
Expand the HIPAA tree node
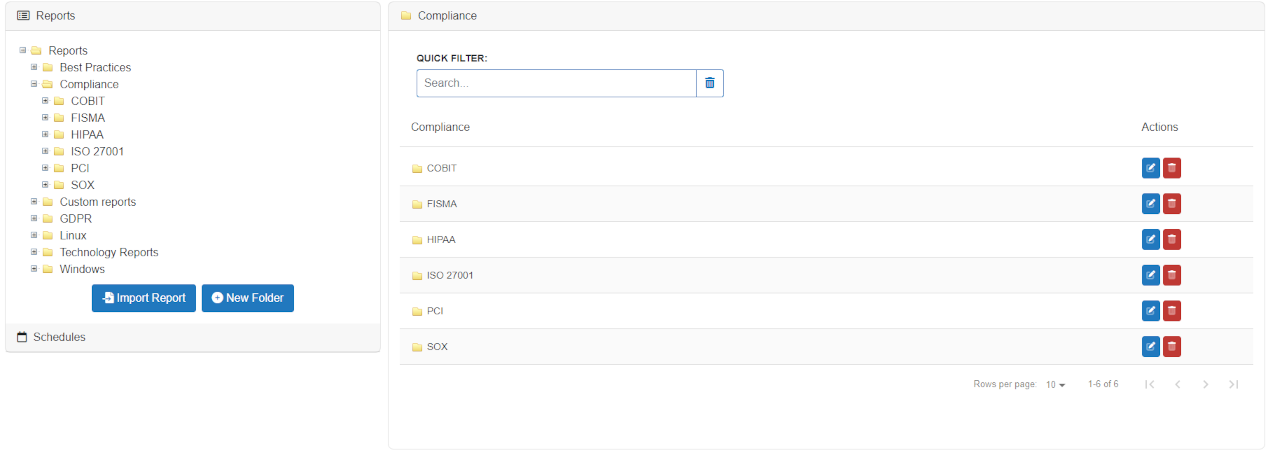point(45,134)
